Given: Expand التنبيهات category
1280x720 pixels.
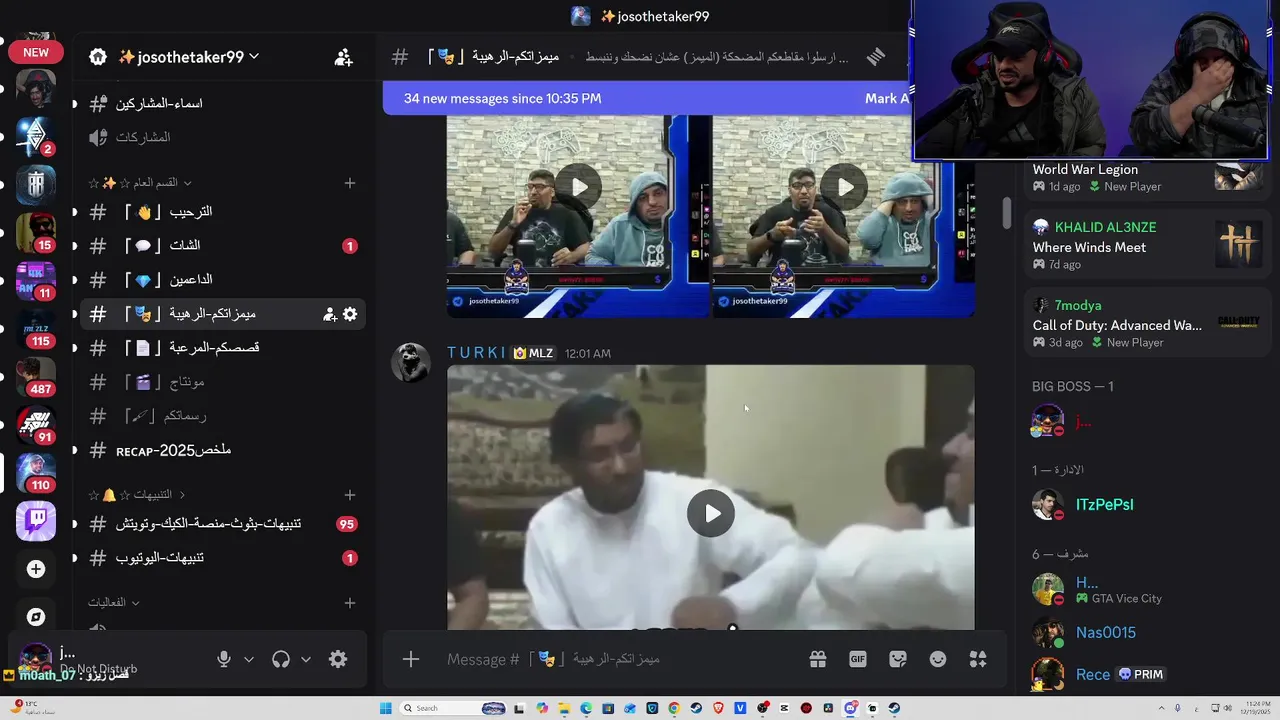Looking at the screenshot, I should [137, 495].
